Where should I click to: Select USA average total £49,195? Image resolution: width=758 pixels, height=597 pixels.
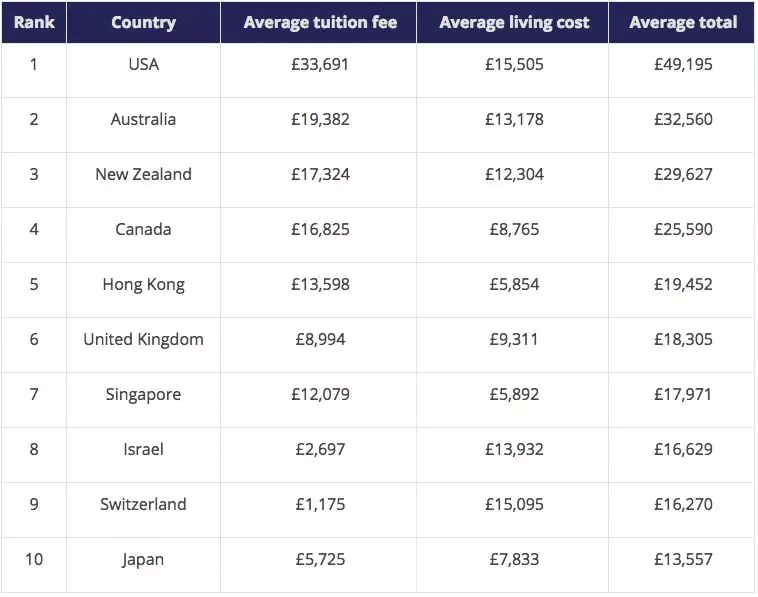tap(683, 65)
